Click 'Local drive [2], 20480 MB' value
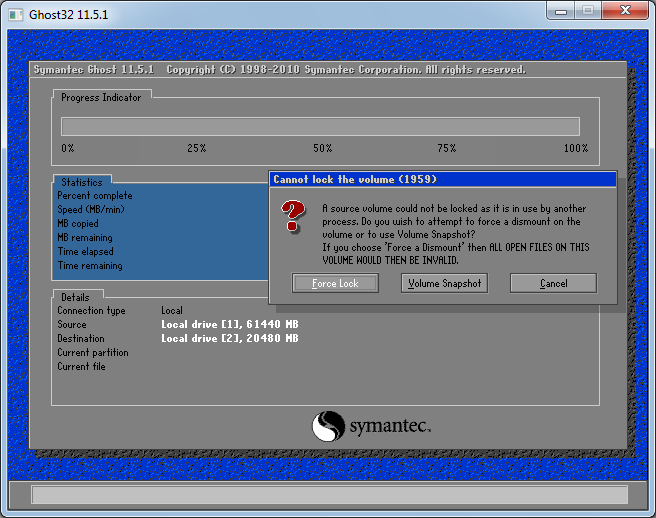 (230, 338)
